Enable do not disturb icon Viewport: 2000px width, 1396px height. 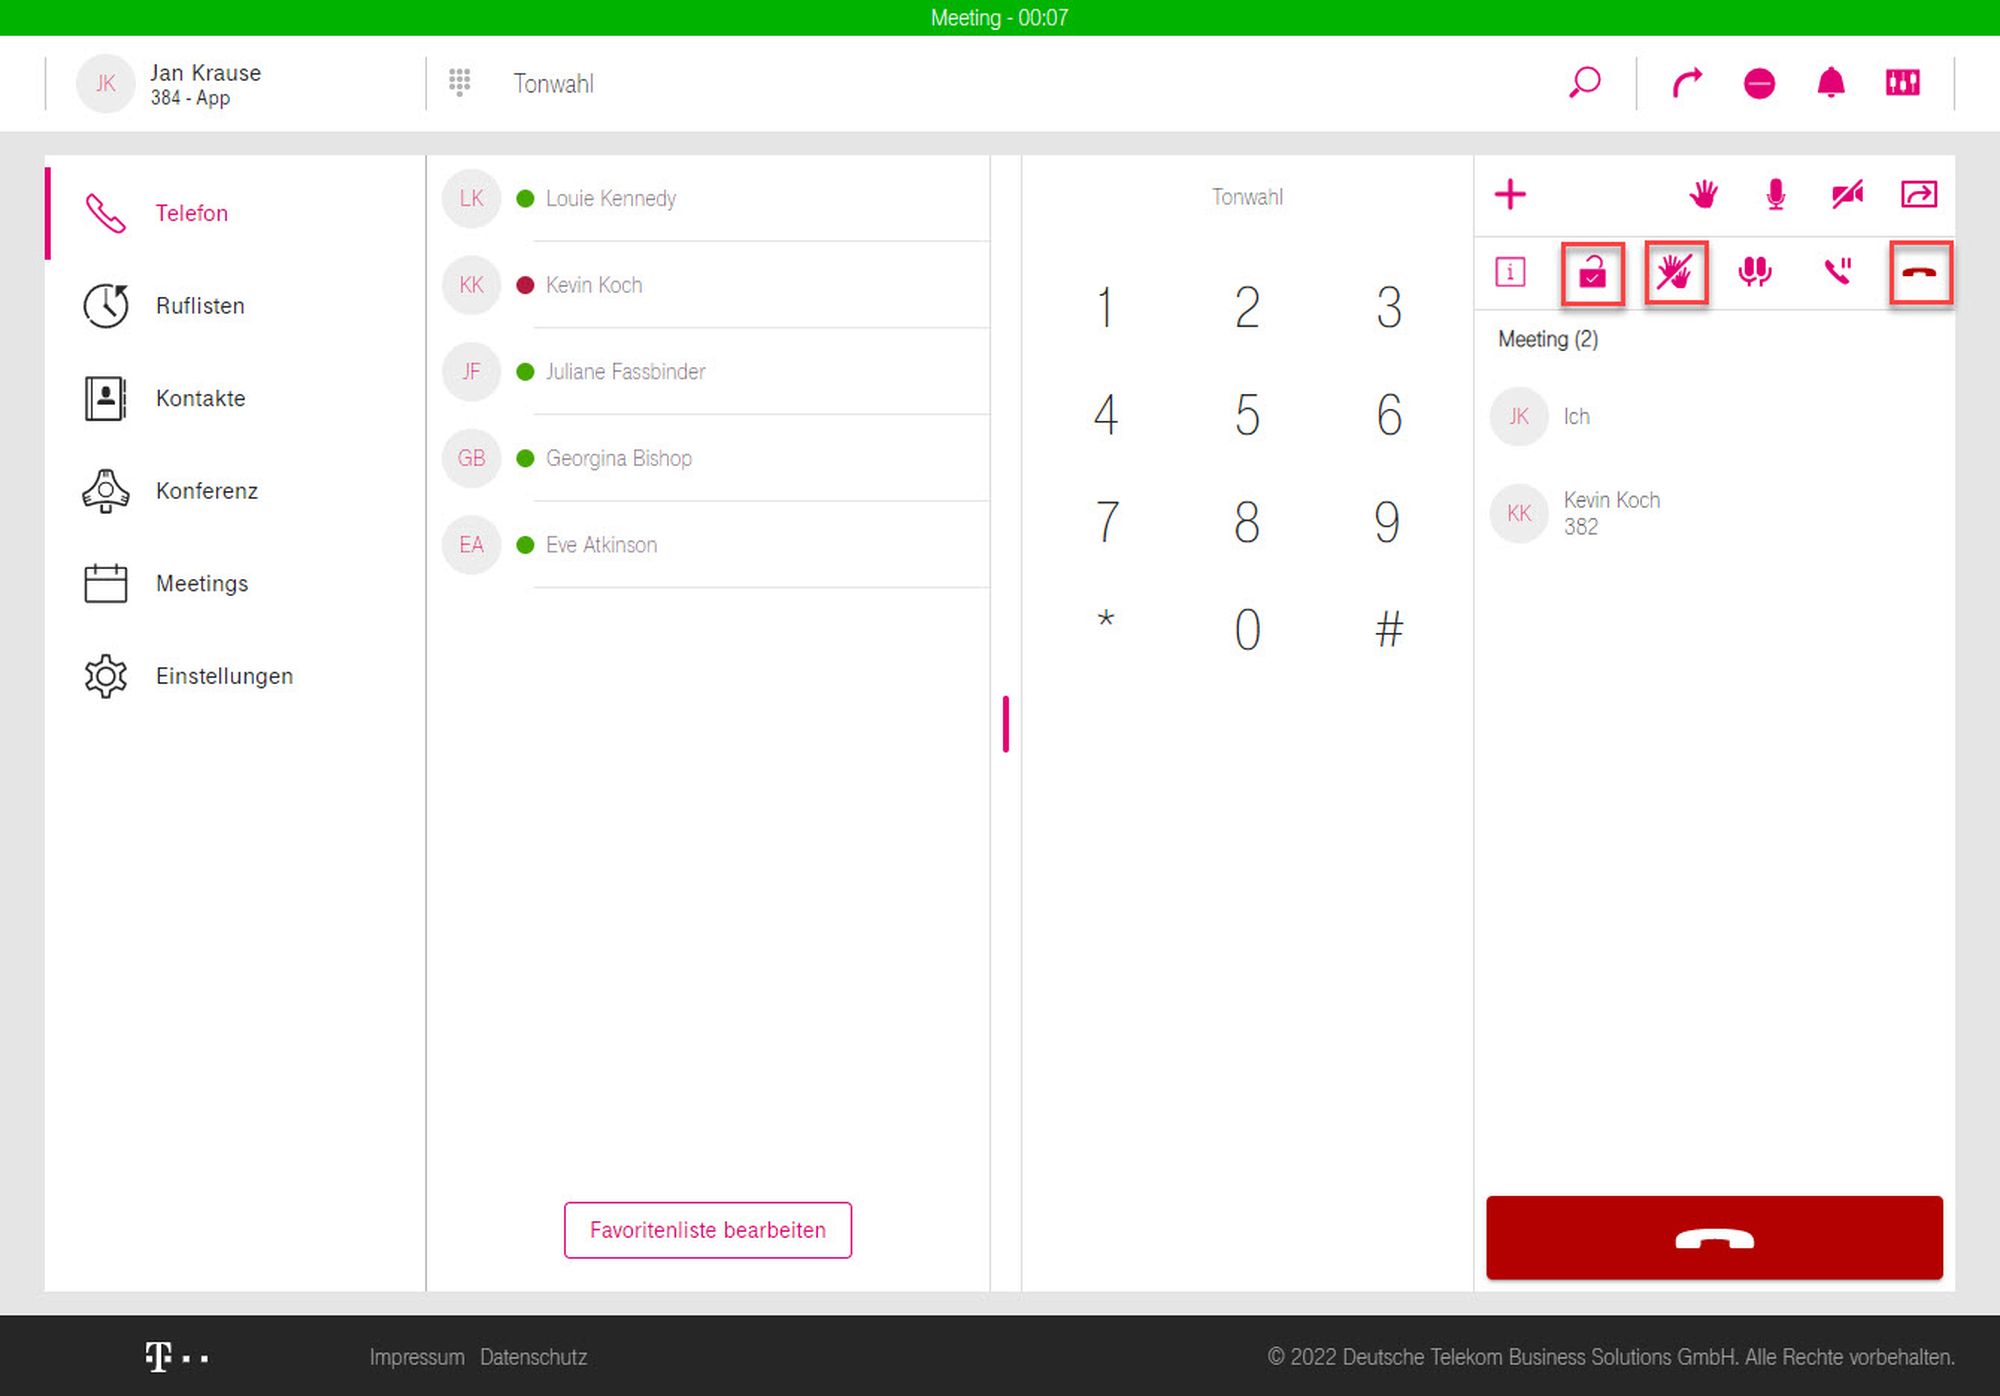point(1759,83)
